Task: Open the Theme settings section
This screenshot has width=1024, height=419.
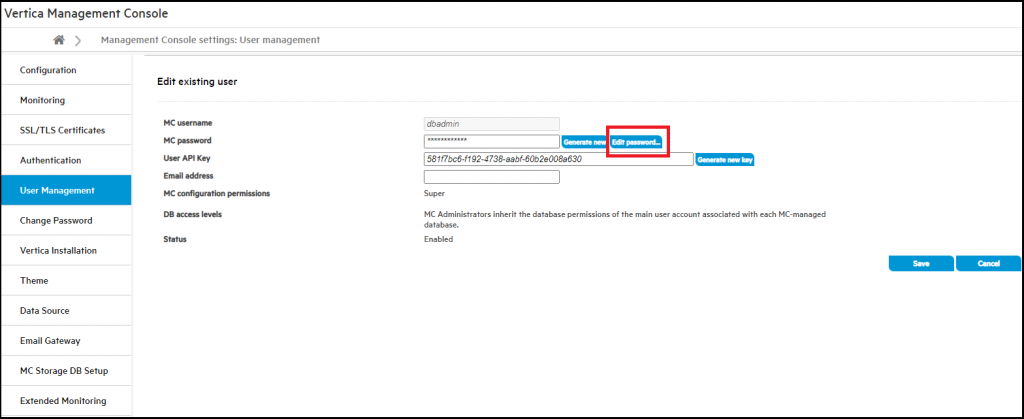Action: (66, 281)
